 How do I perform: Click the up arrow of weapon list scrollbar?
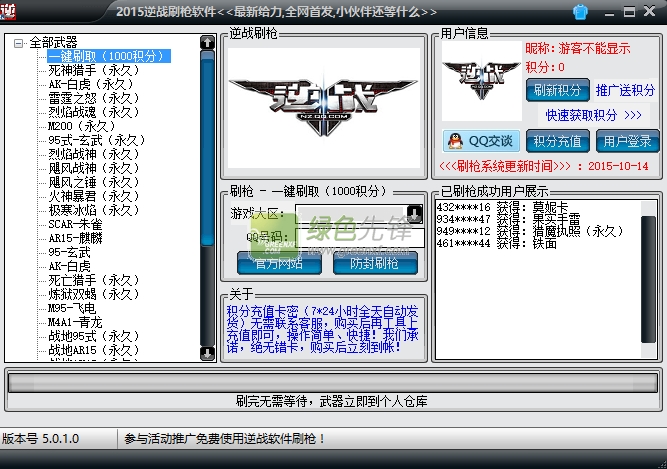[x=207, y=43]
